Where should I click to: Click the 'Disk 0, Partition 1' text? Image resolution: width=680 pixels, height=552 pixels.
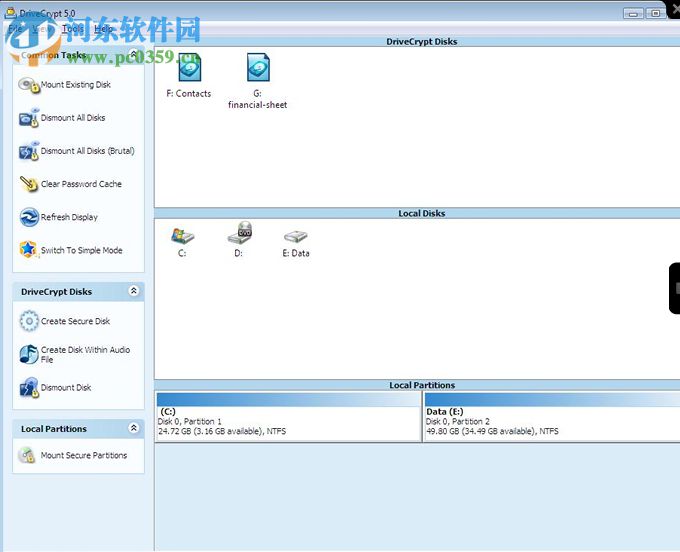(x=190, y=421)
